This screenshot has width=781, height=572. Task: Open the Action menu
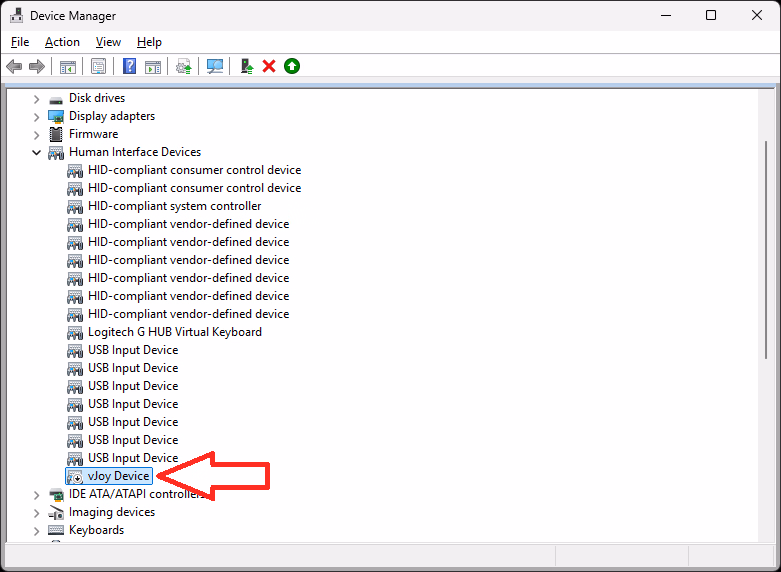(x=62, y=42)
